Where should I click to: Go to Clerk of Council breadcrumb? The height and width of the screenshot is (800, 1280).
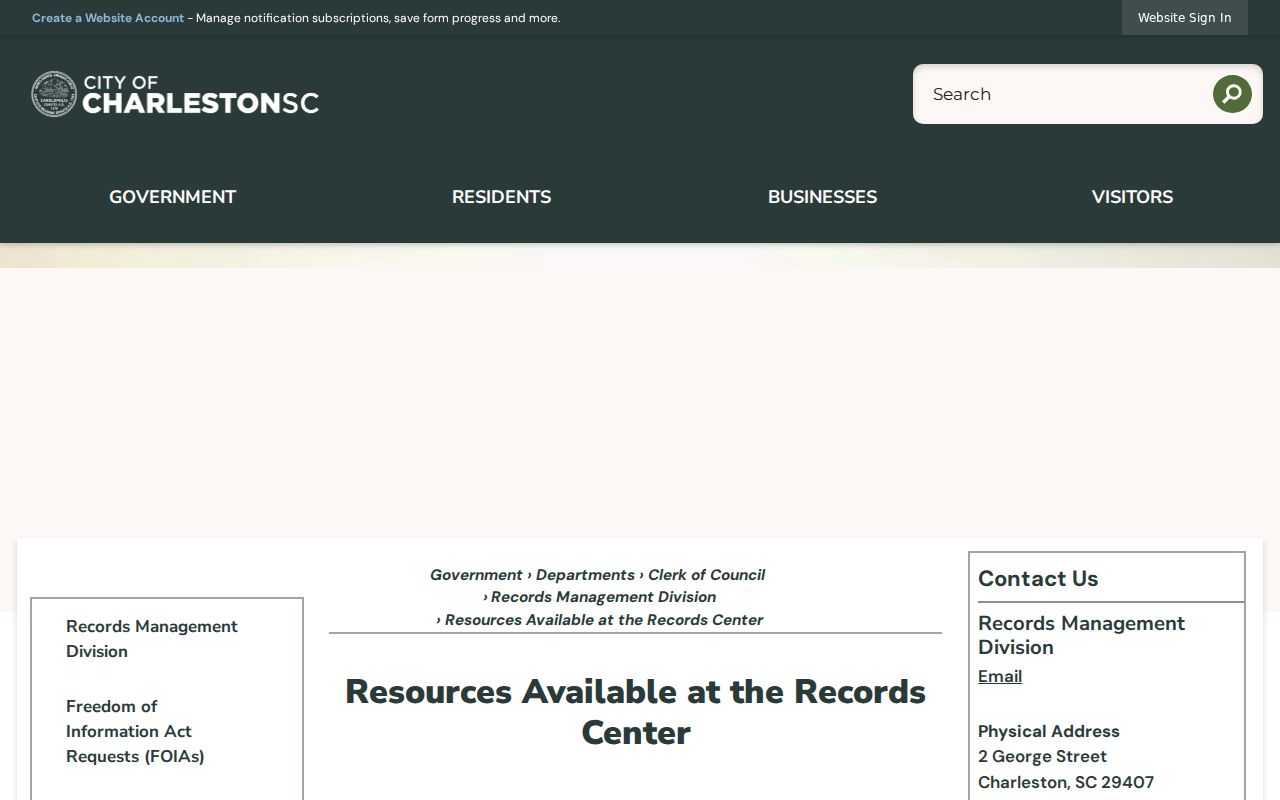[706, 575]
